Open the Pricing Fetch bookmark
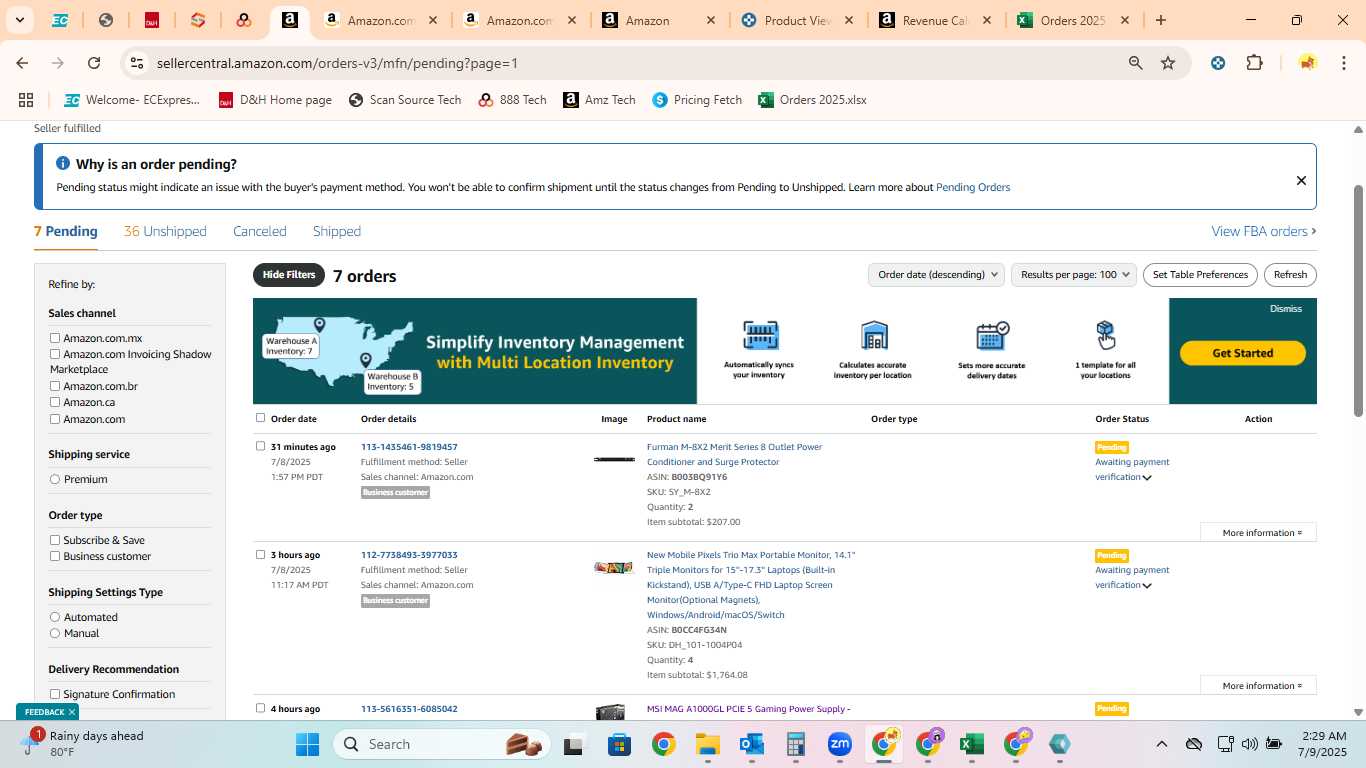 697,100
